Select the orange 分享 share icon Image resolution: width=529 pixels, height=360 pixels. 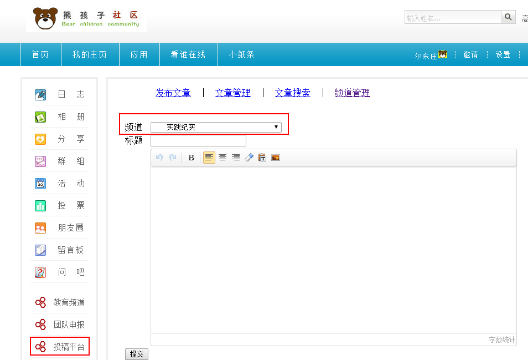point(40,139)
